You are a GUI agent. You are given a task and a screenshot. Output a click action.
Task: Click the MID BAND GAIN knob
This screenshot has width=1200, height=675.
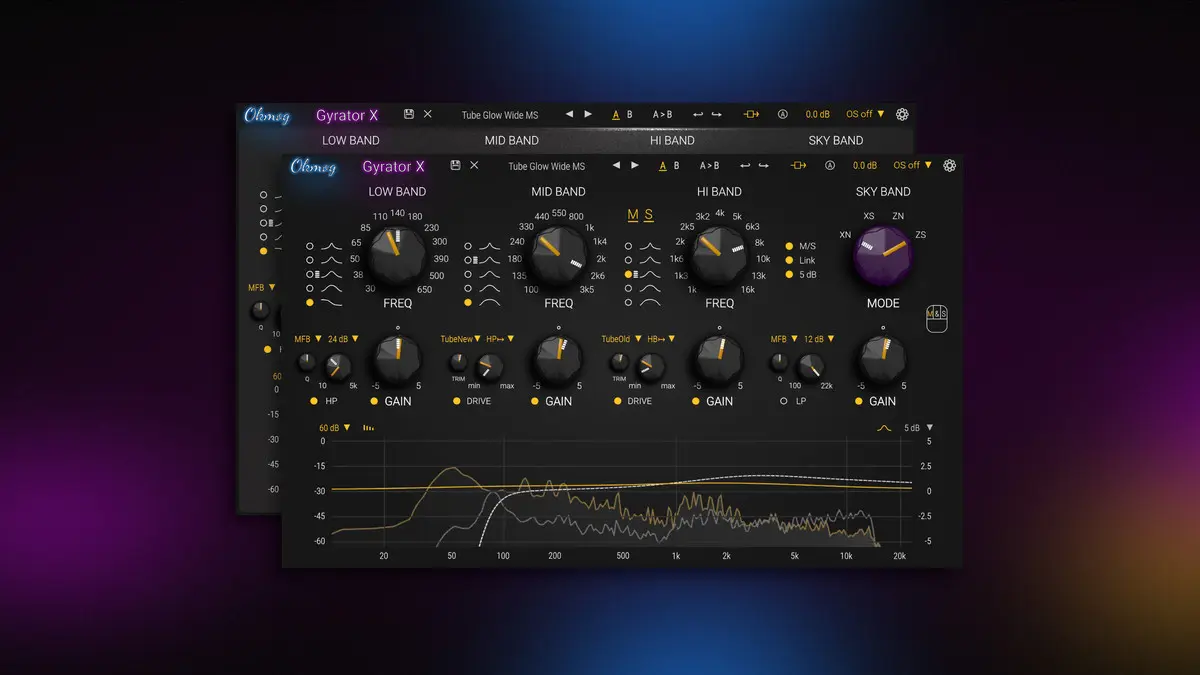(558, 360)
